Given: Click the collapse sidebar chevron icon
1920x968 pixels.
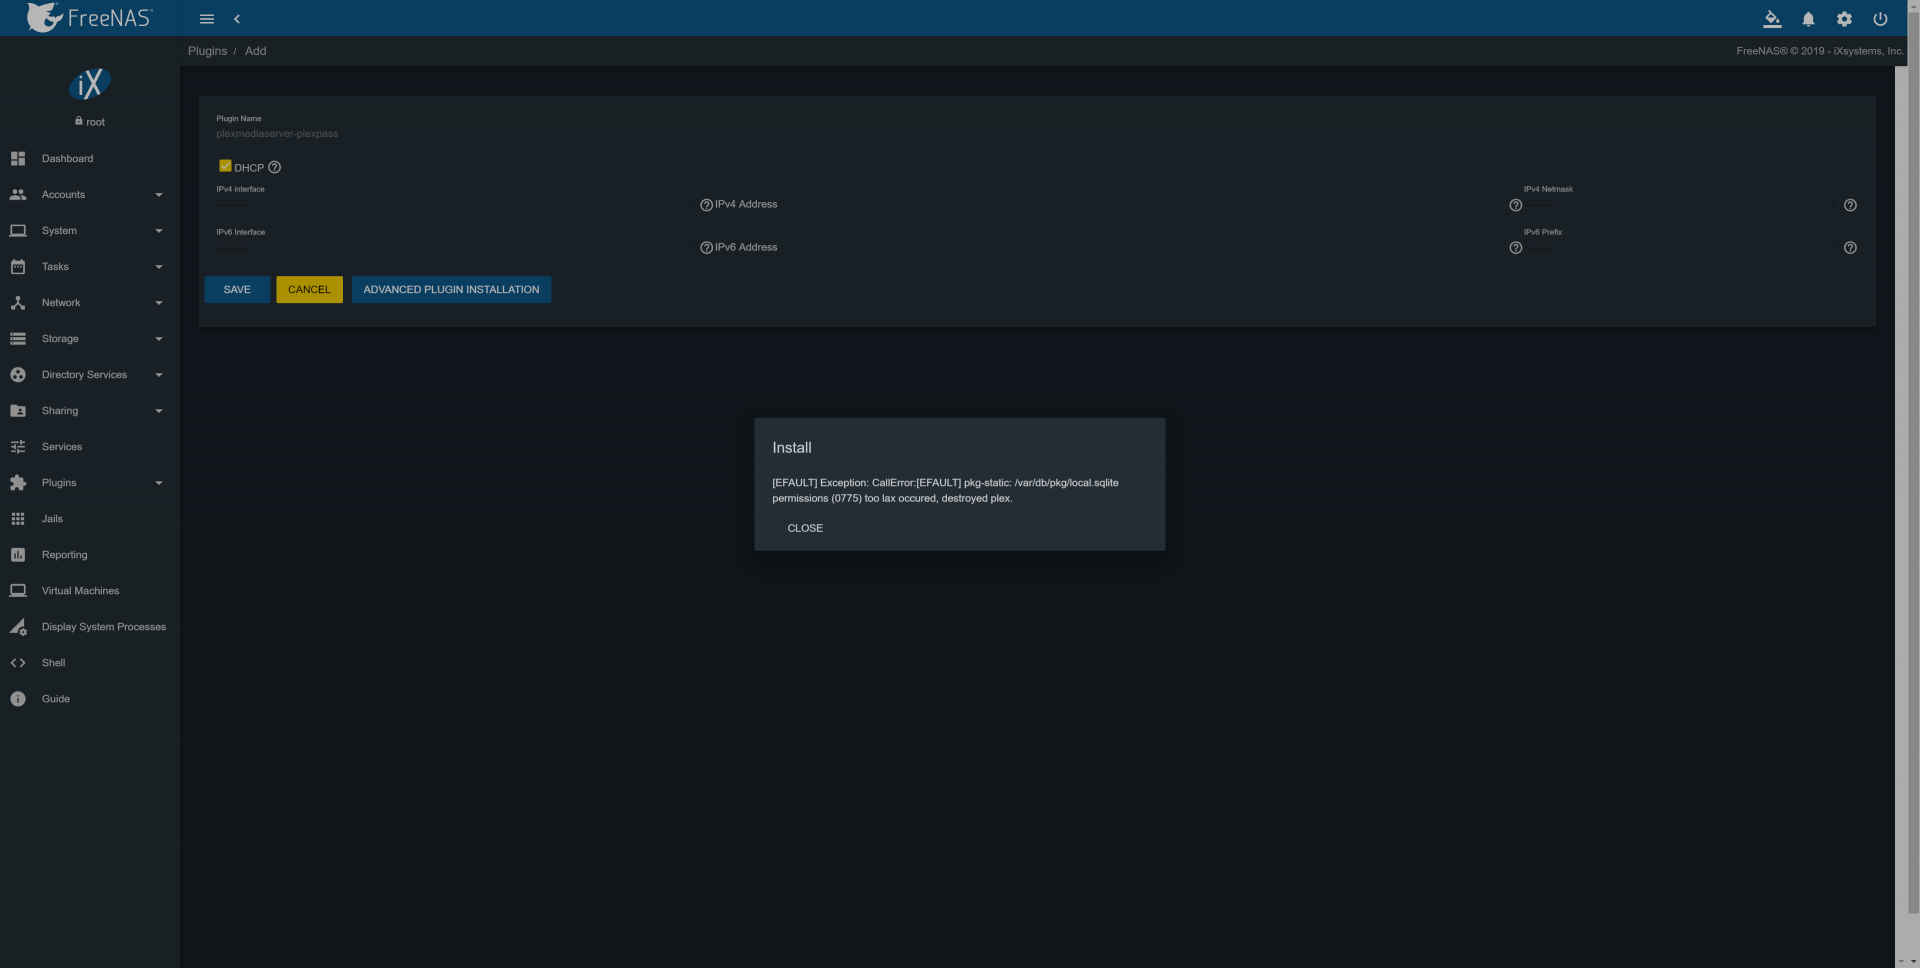Looking at the screenshot, I should tap(237, 19).
